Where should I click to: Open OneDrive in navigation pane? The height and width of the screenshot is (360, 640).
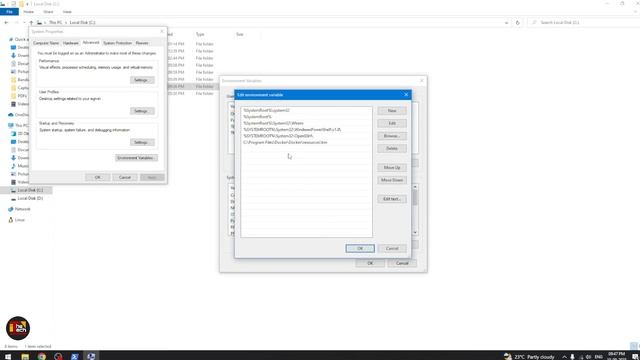pos(19,115)
